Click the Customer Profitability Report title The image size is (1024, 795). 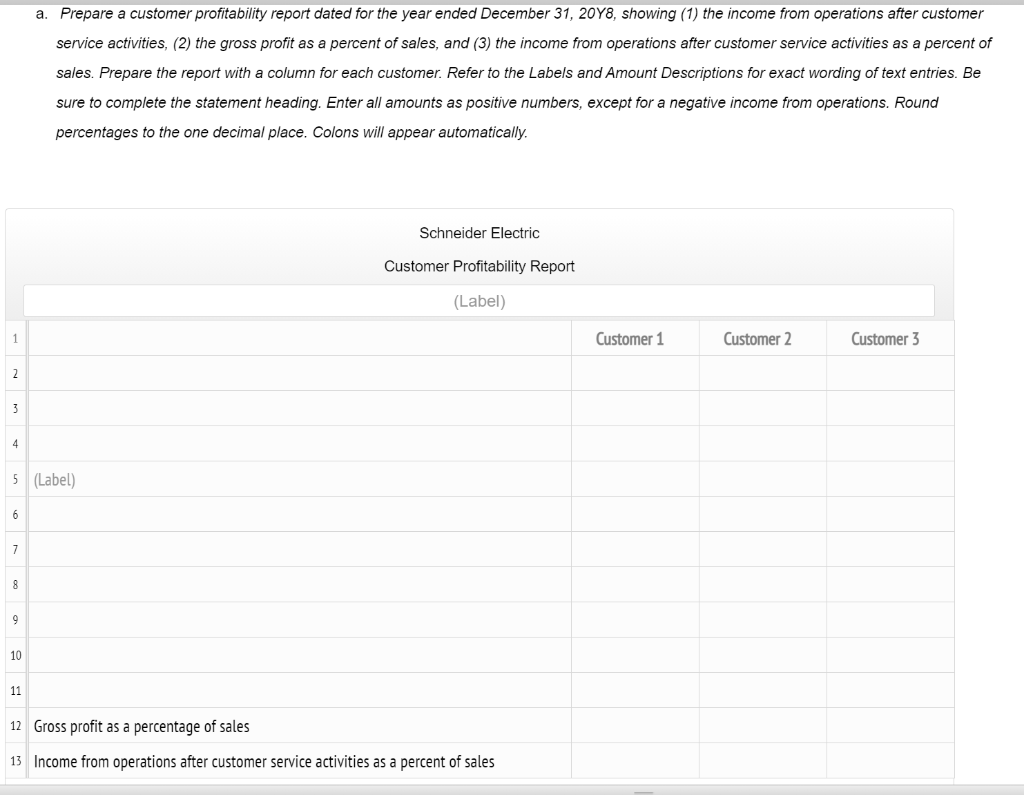[x=479, y=266]
